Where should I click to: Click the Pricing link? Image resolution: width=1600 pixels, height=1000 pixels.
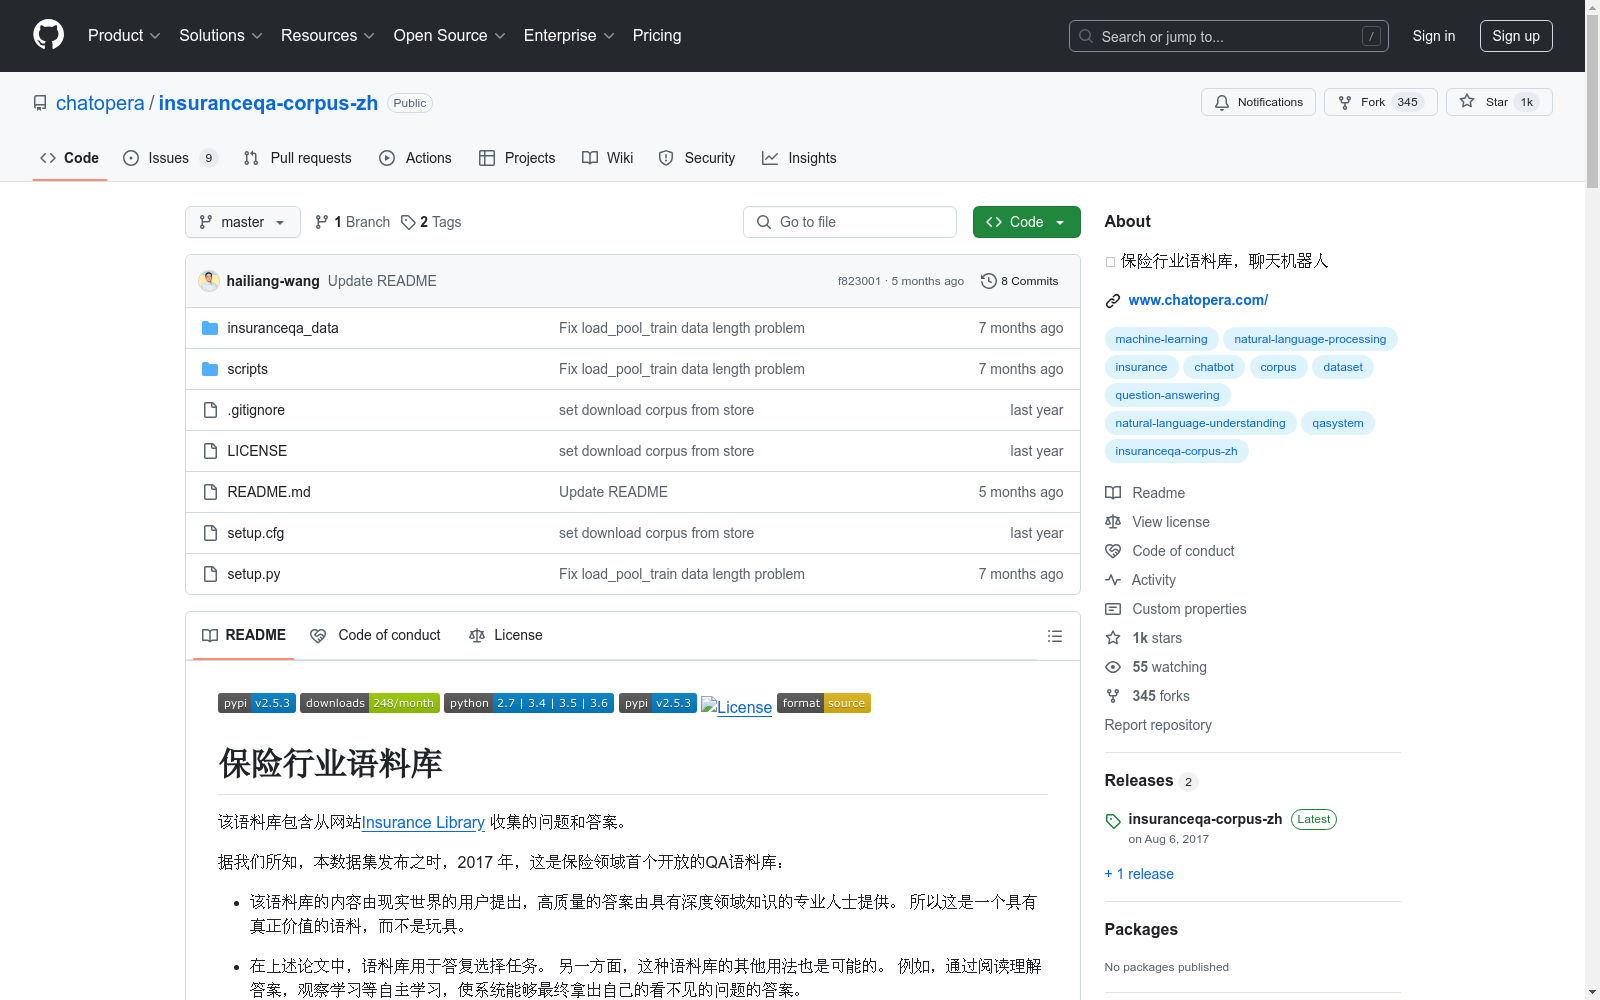tap(657, 35)
